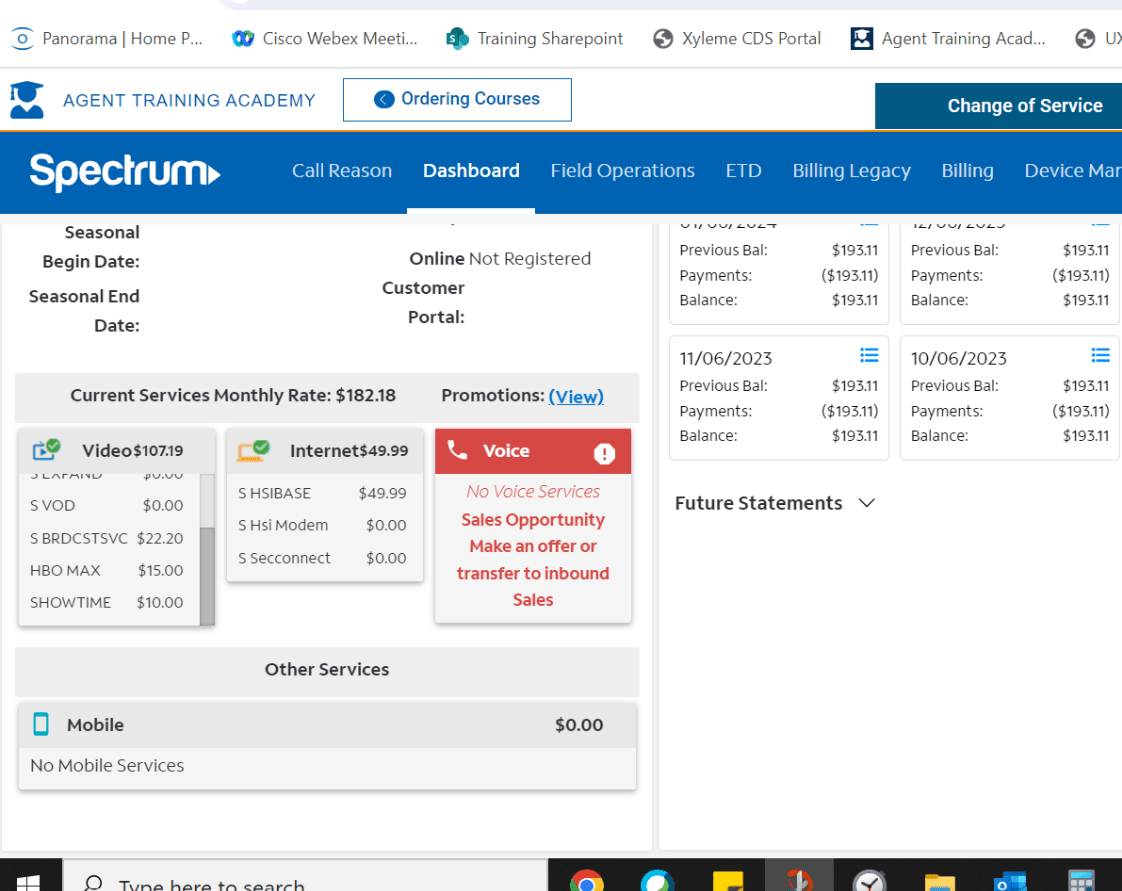Switch to the Field Operations tab

622,171
